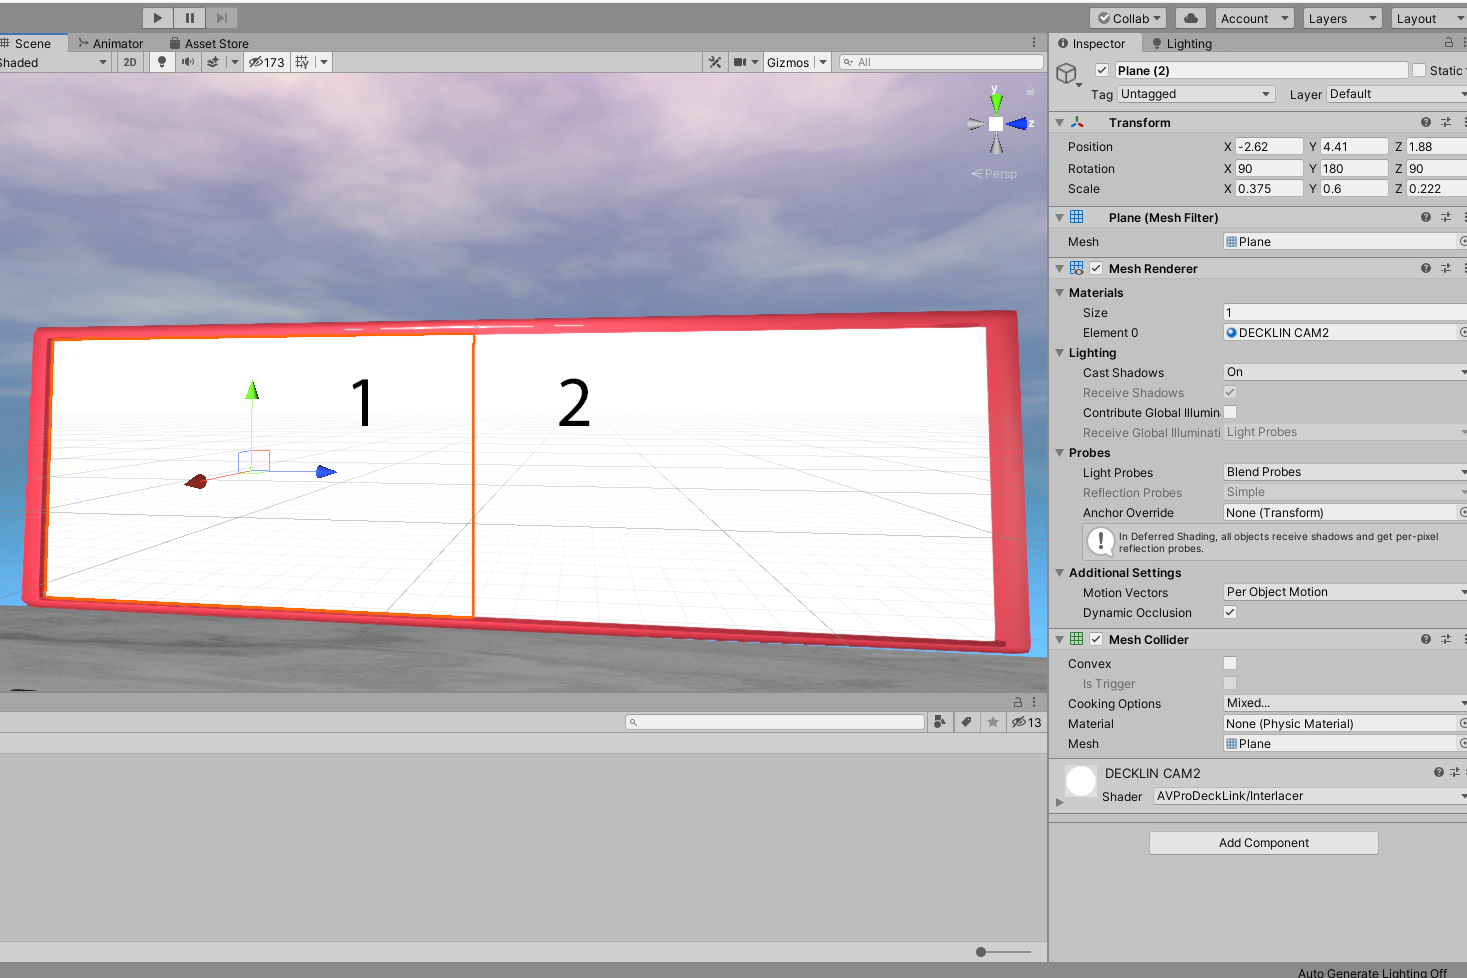Collapse the Probes foldout
This screenshot has width=1467, height=978.
pos(1060,452)
